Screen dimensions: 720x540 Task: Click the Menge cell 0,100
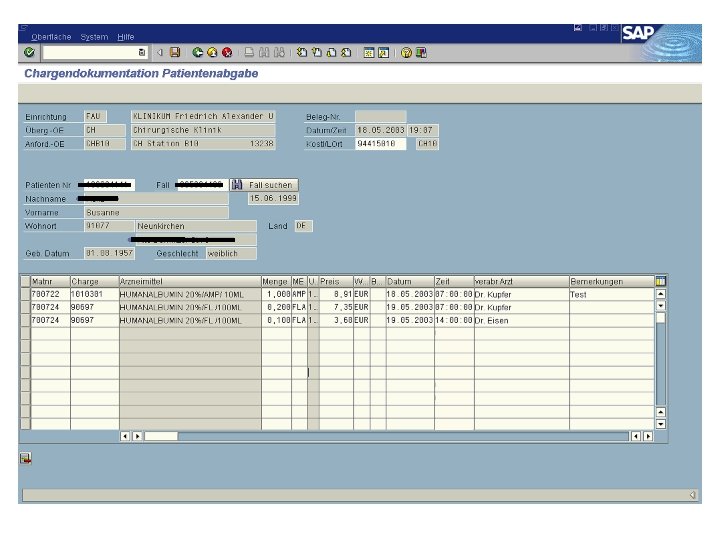276,321
